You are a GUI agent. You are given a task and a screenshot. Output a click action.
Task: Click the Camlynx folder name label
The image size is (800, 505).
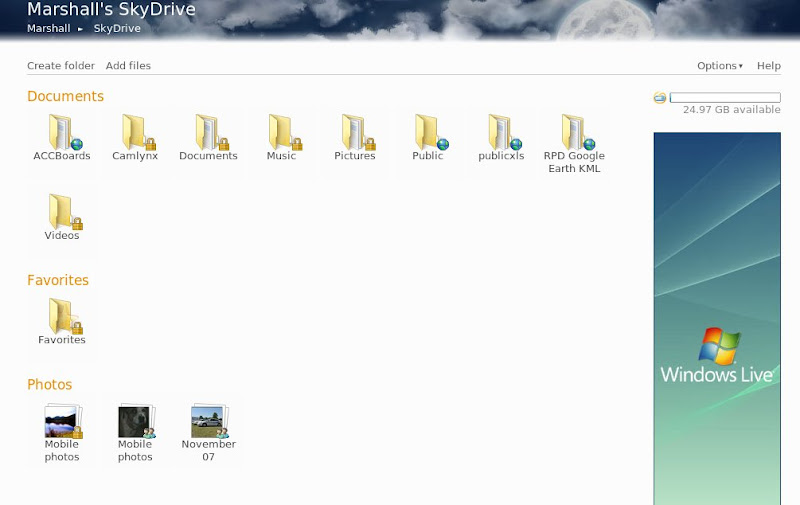click(x=135, y=156)
